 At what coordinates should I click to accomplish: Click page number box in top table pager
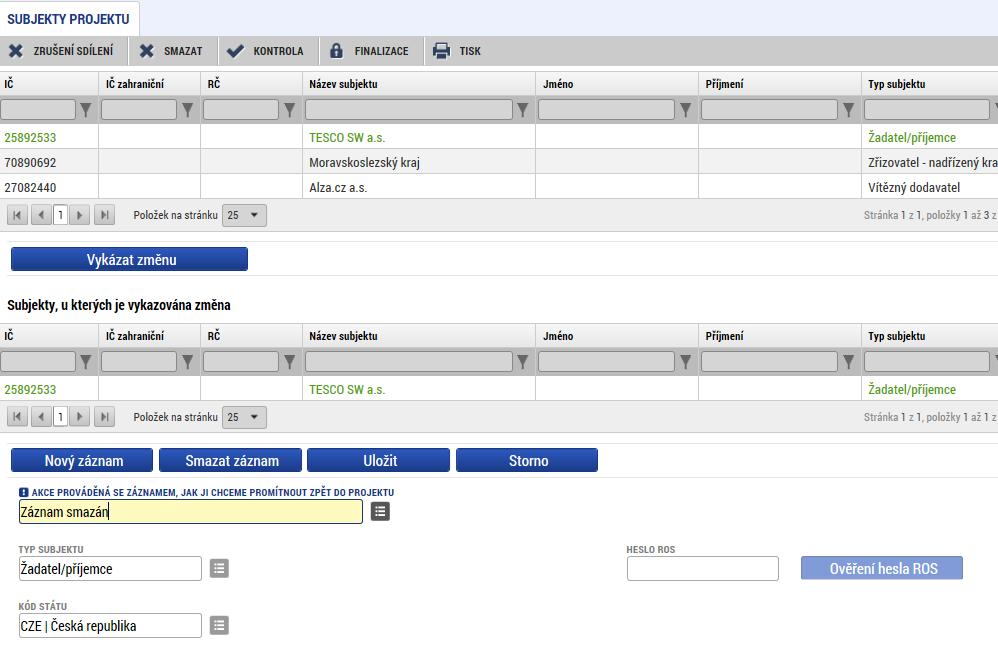pyautogui.click(x=60, y=215)
